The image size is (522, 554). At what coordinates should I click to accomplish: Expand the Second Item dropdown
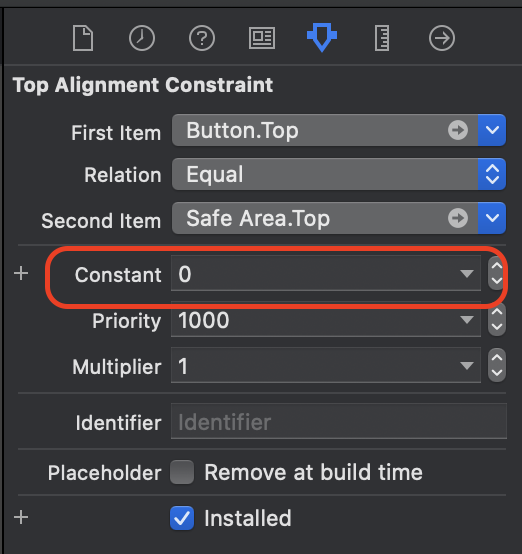click(492, 218)
